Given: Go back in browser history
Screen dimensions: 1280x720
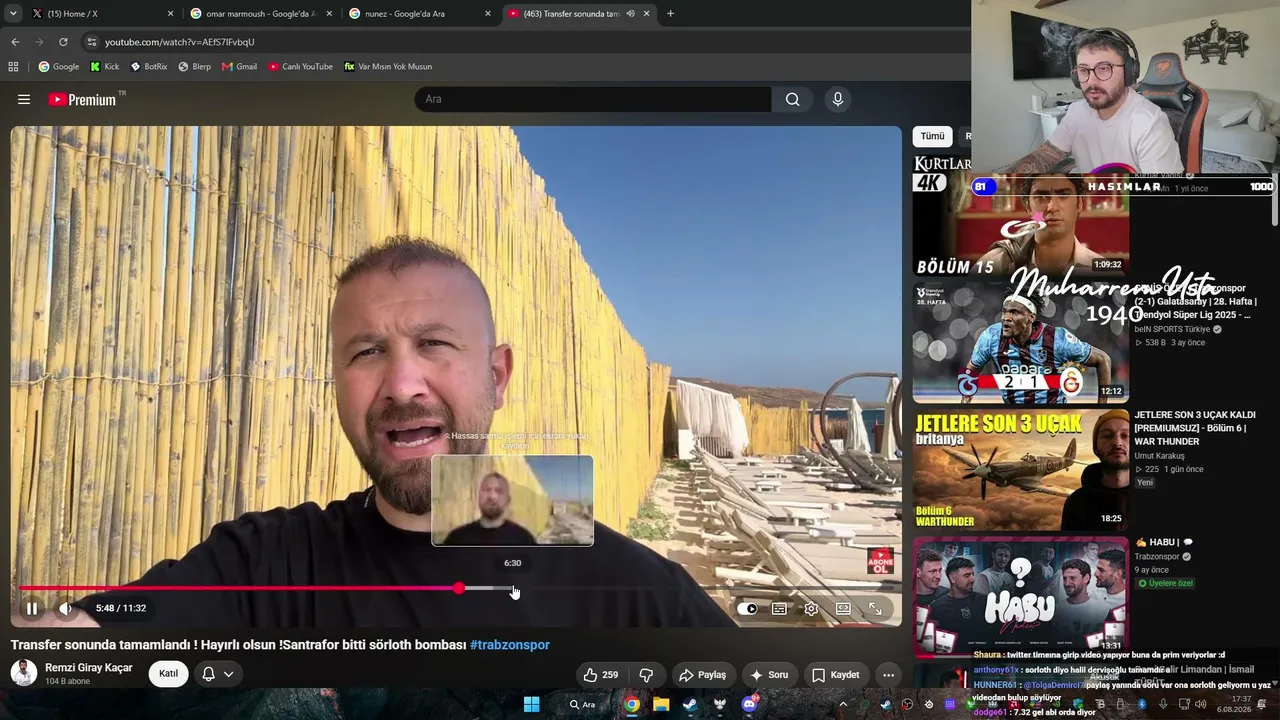Looking at the screenshot, I should (x=15, y=42).
